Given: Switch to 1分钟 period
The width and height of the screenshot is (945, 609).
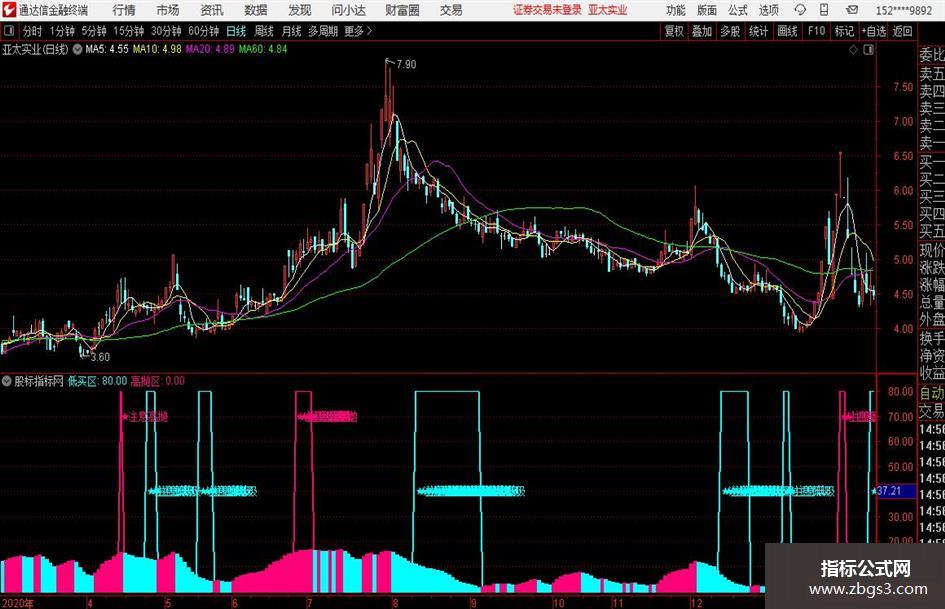Looking at the screenshot, I should click(62, 31).
